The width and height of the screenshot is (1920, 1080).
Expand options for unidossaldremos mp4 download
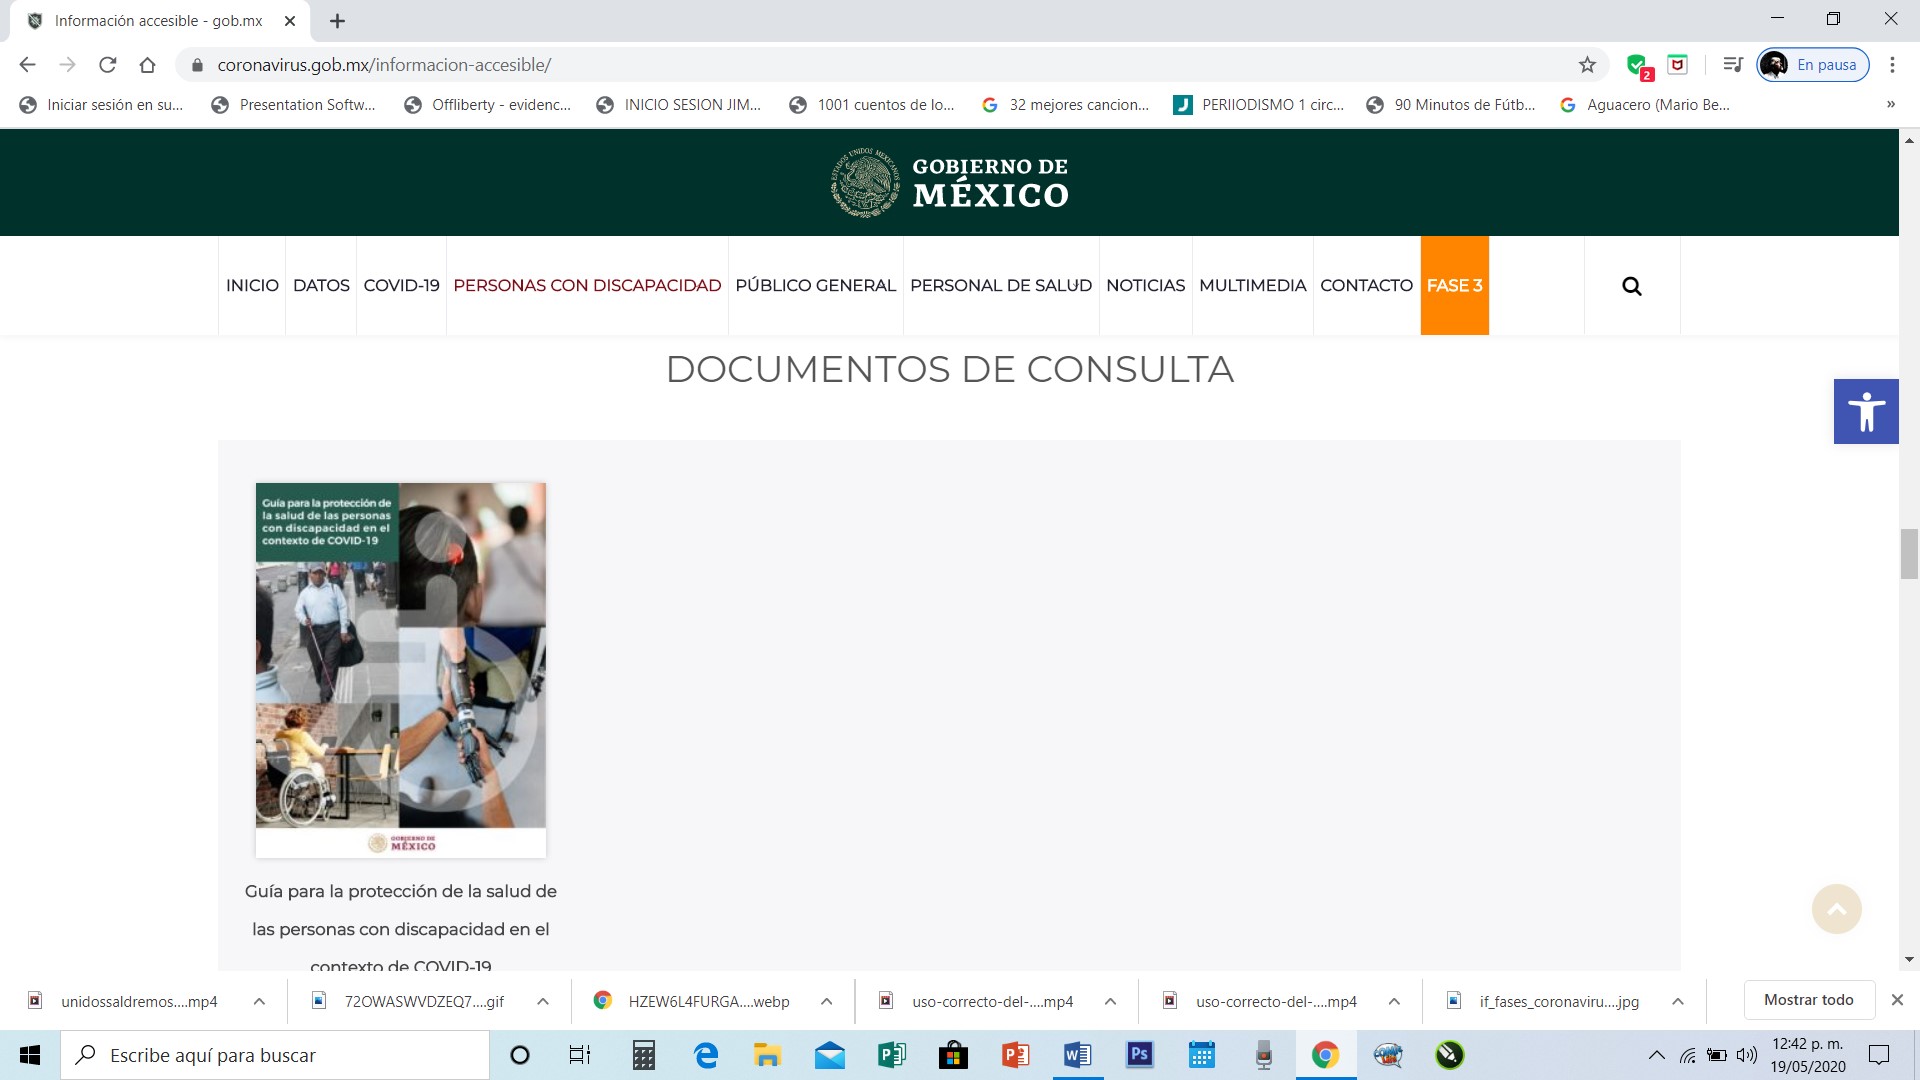coord(259,1001)
